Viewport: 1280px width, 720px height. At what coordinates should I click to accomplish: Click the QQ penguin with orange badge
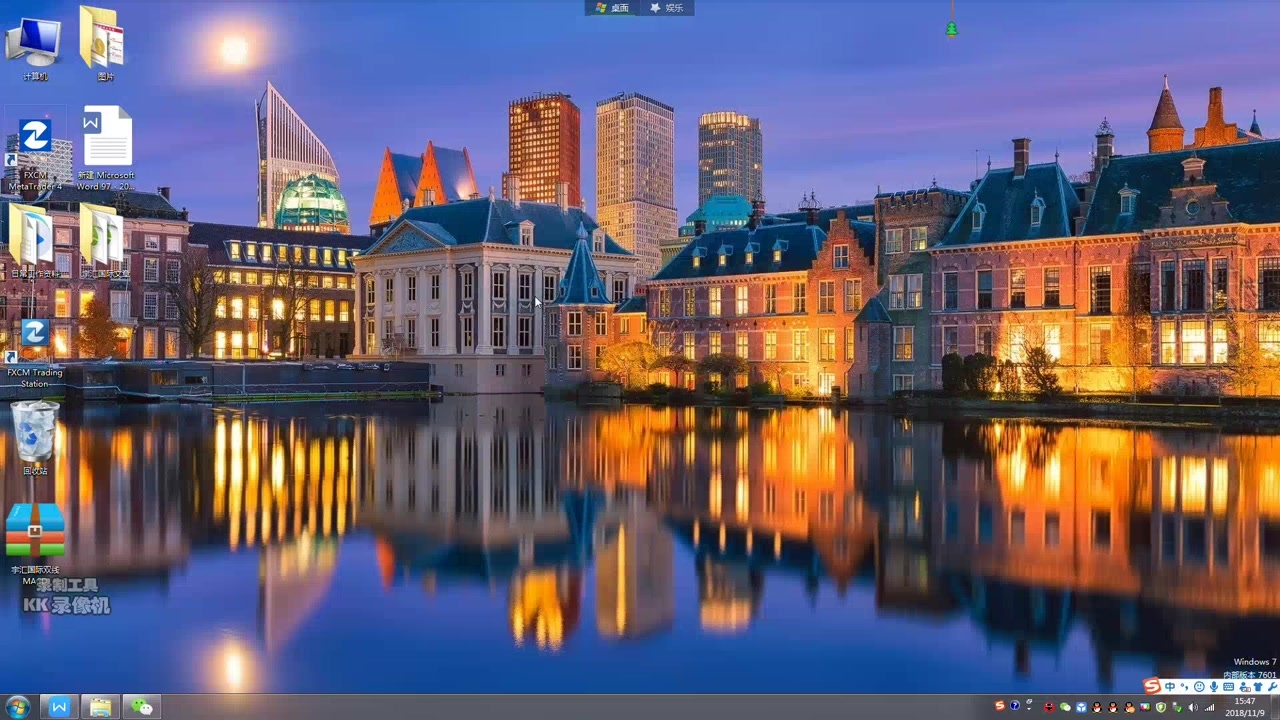point(1129,707)
